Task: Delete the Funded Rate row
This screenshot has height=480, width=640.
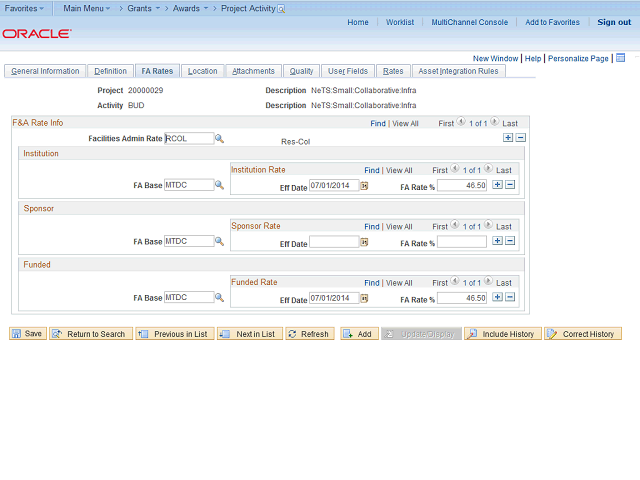Action: pyautogui.click(x=510, y=297)
